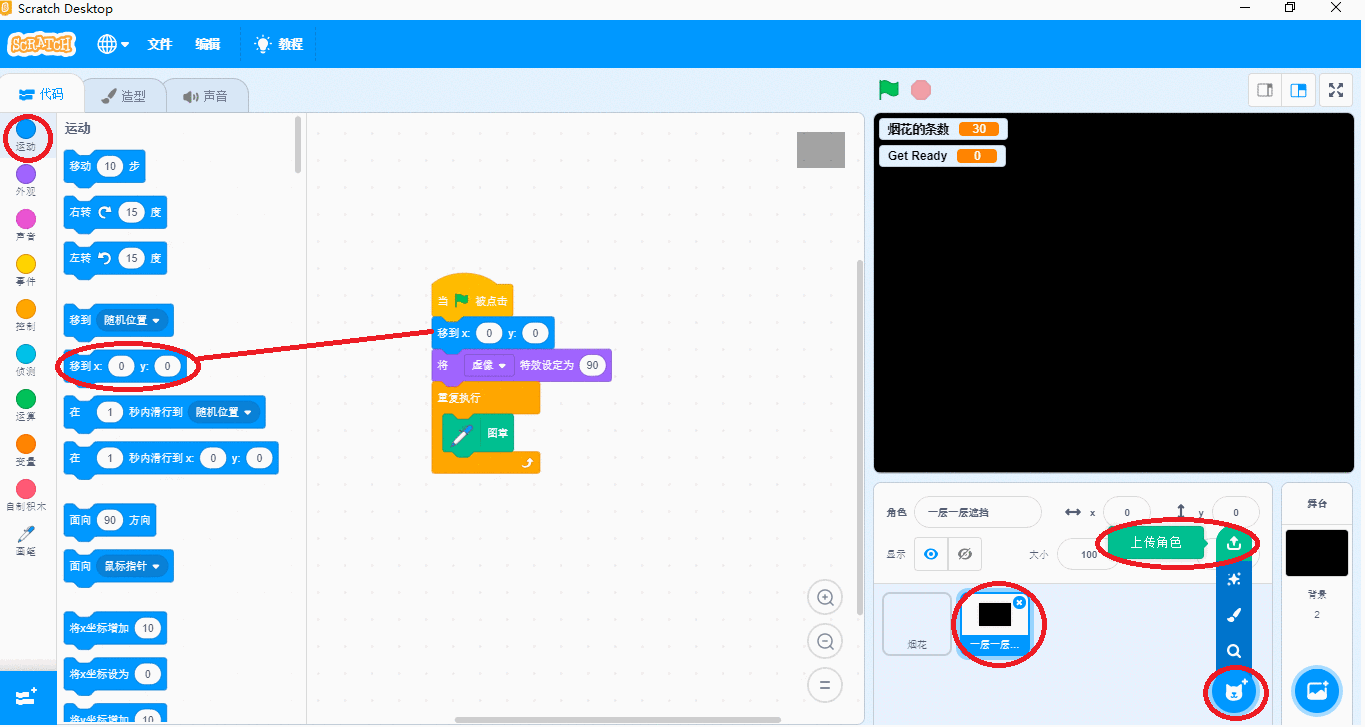Viewport: 1365px width, 727px height.
Task: Open the language globe dropdown
Action: 113,44
